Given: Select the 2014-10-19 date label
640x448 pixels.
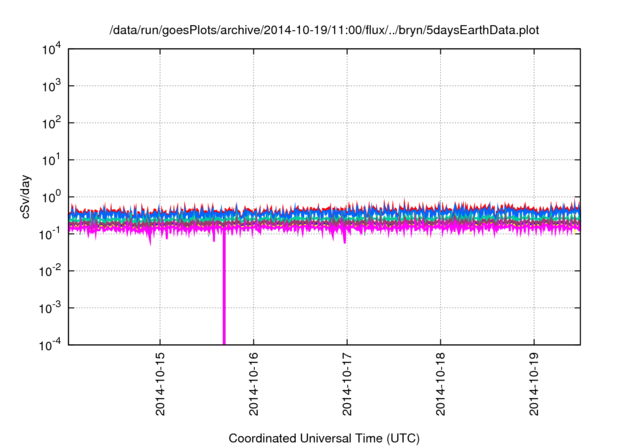Looking at the screenshot, I should pos(534,384).
